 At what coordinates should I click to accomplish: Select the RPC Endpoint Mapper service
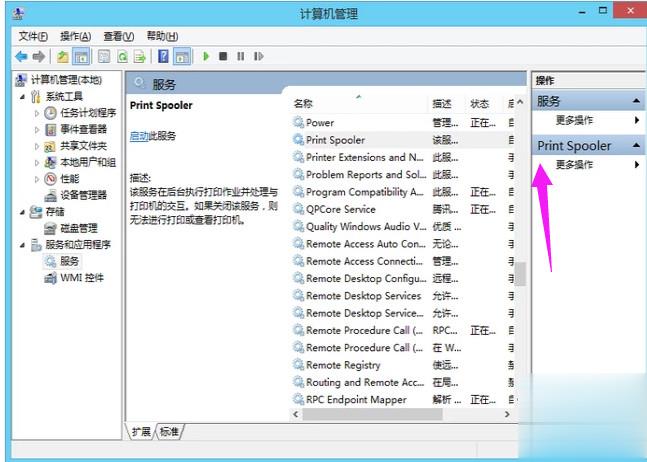click(403, 400)
